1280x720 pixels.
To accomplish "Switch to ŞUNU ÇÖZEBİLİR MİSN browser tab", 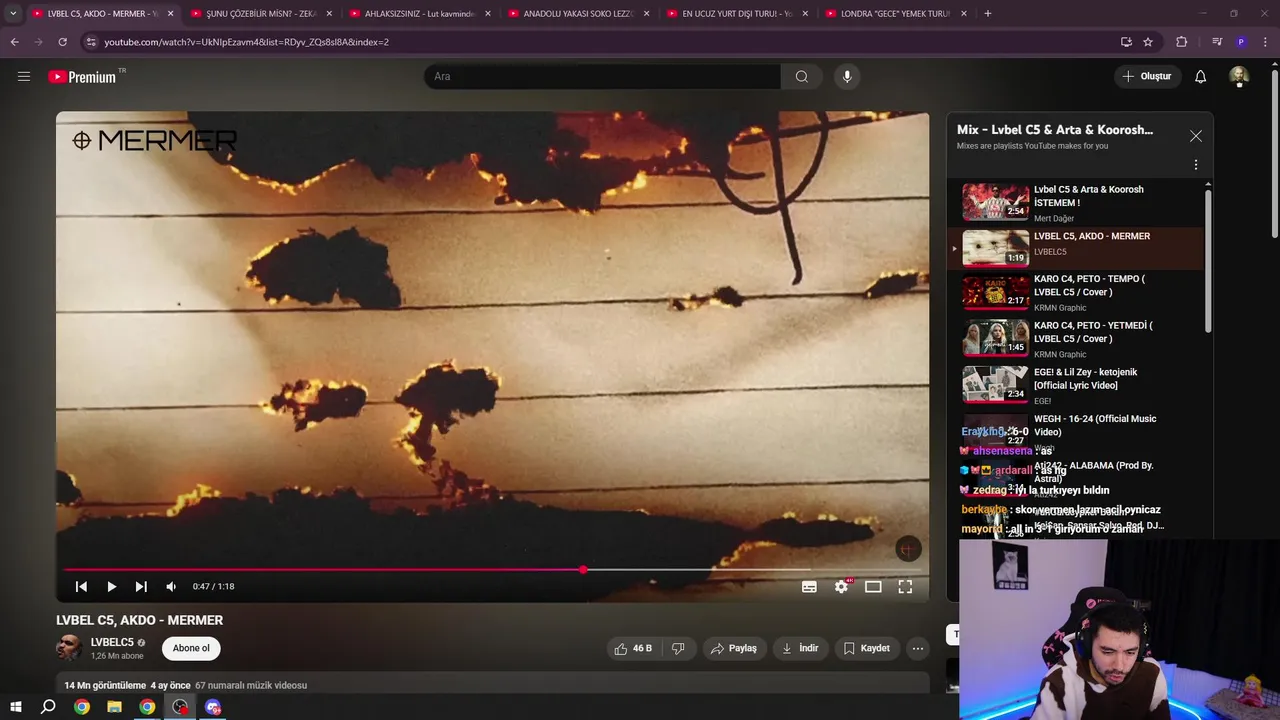I will (x=260, y=14).
